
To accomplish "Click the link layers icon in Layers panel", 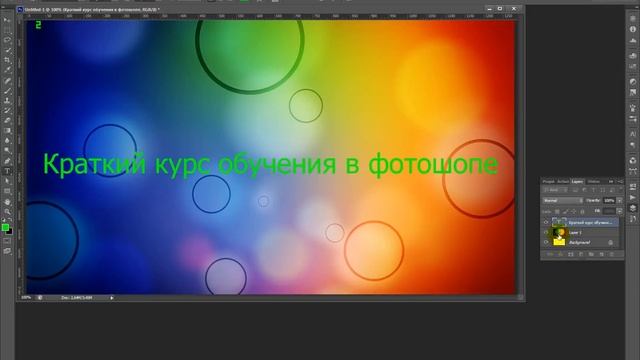I will coord(550,254).
